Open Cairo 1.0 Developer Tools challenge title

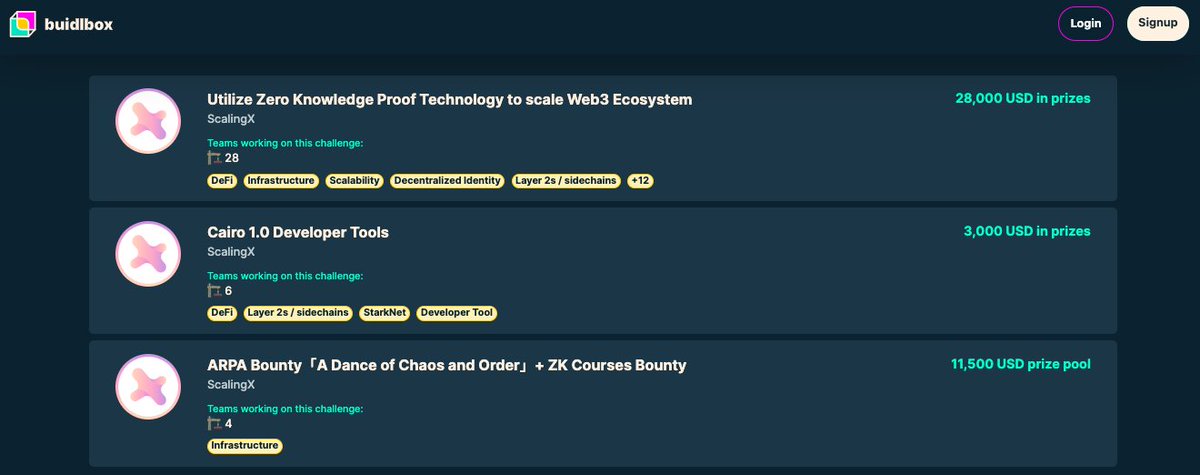(x=298, y=232)
